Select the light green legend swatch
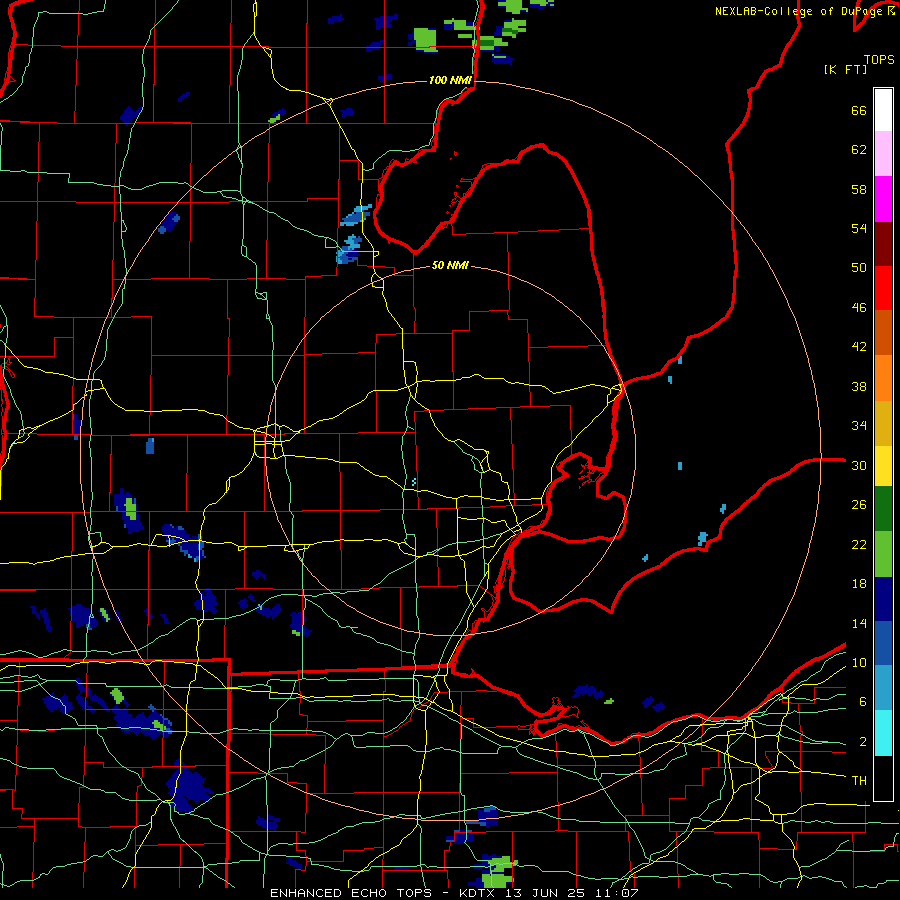Screen dimensions: 900x900 883,553
